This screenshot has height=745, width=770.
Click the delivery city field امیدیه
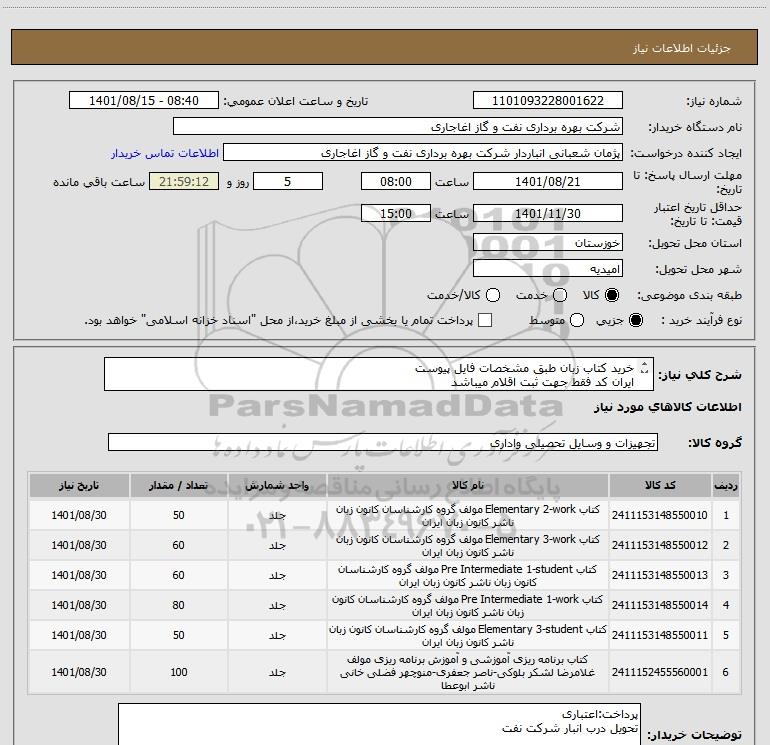[548, 269]
